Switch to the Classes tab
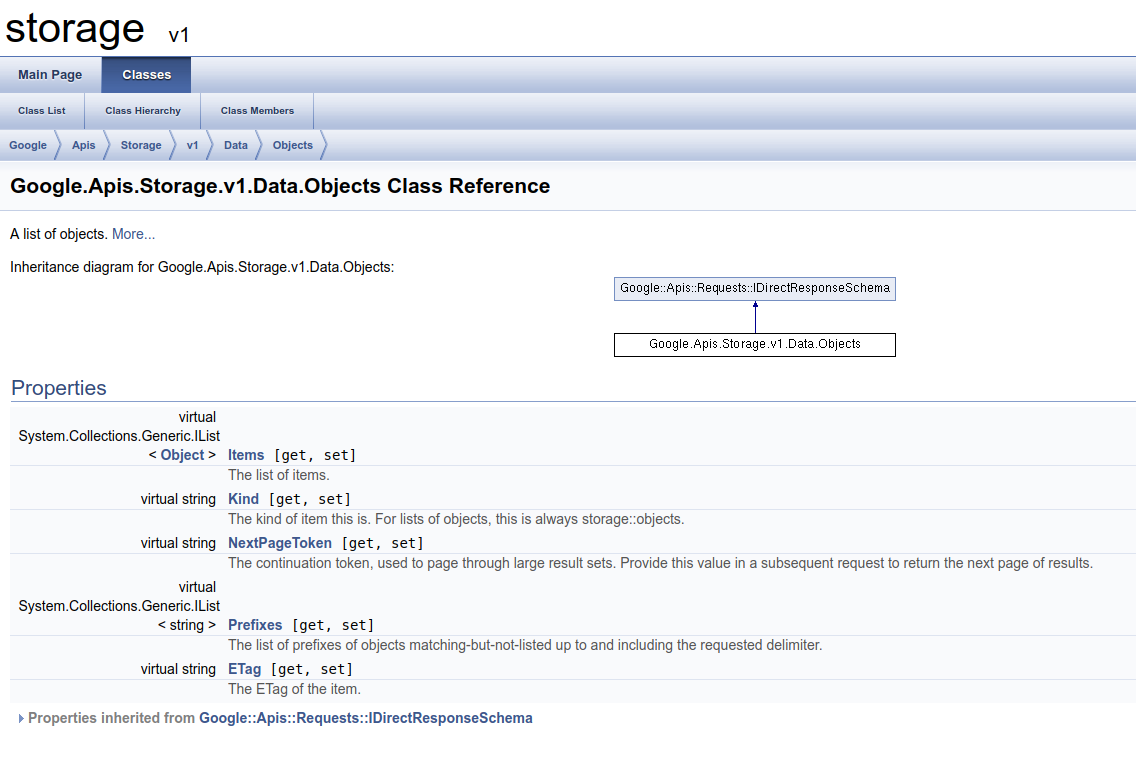The height and width of the screenshot is (758, 1136). tap(146, 74)
